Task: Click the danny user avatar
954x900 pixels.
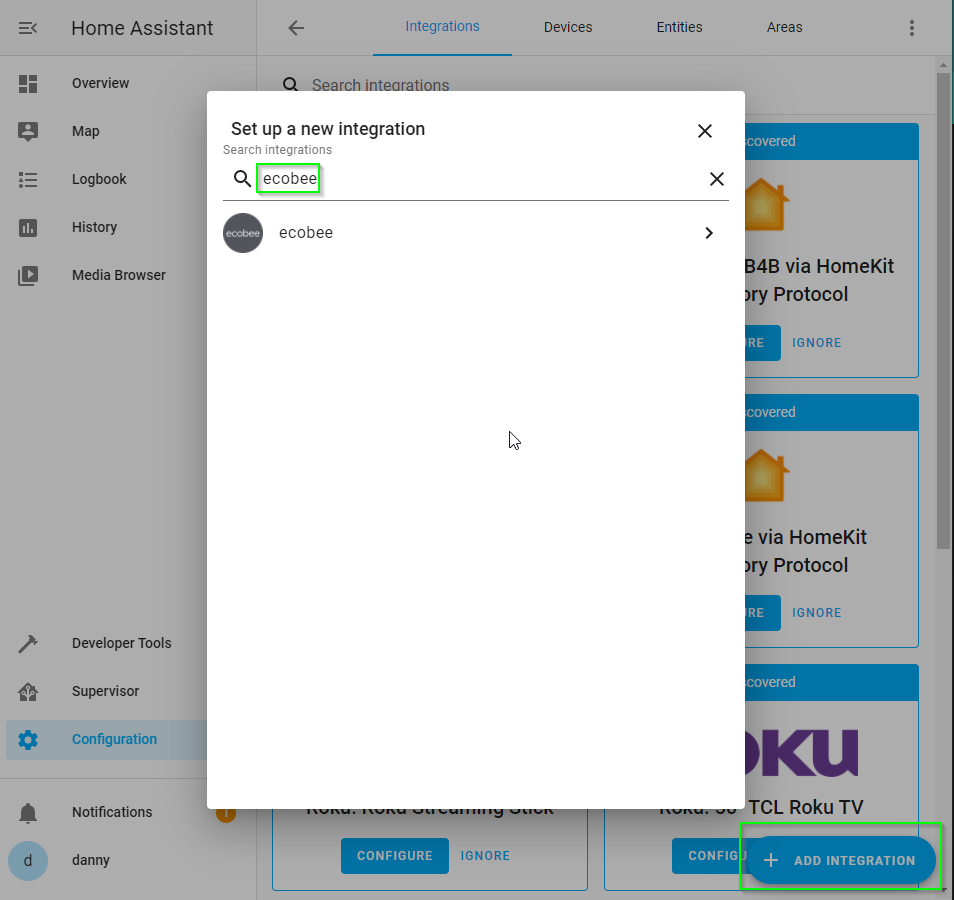Action: click(27, 860)
